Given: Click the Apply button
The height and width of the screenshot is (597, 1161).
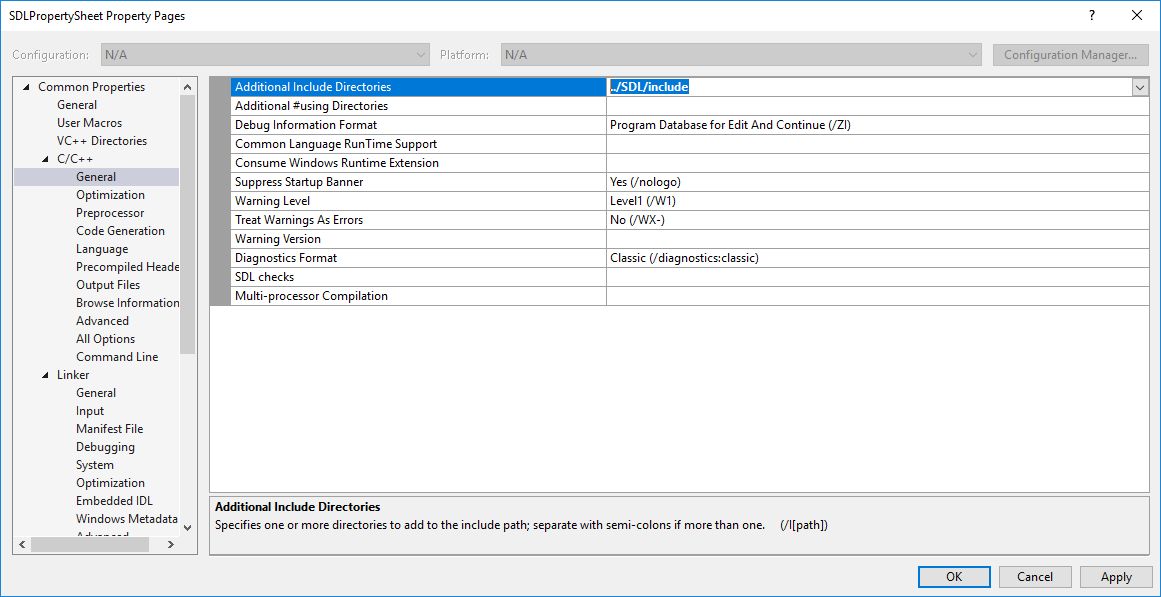Looking at the screenshot, I should pos(1116,576).
